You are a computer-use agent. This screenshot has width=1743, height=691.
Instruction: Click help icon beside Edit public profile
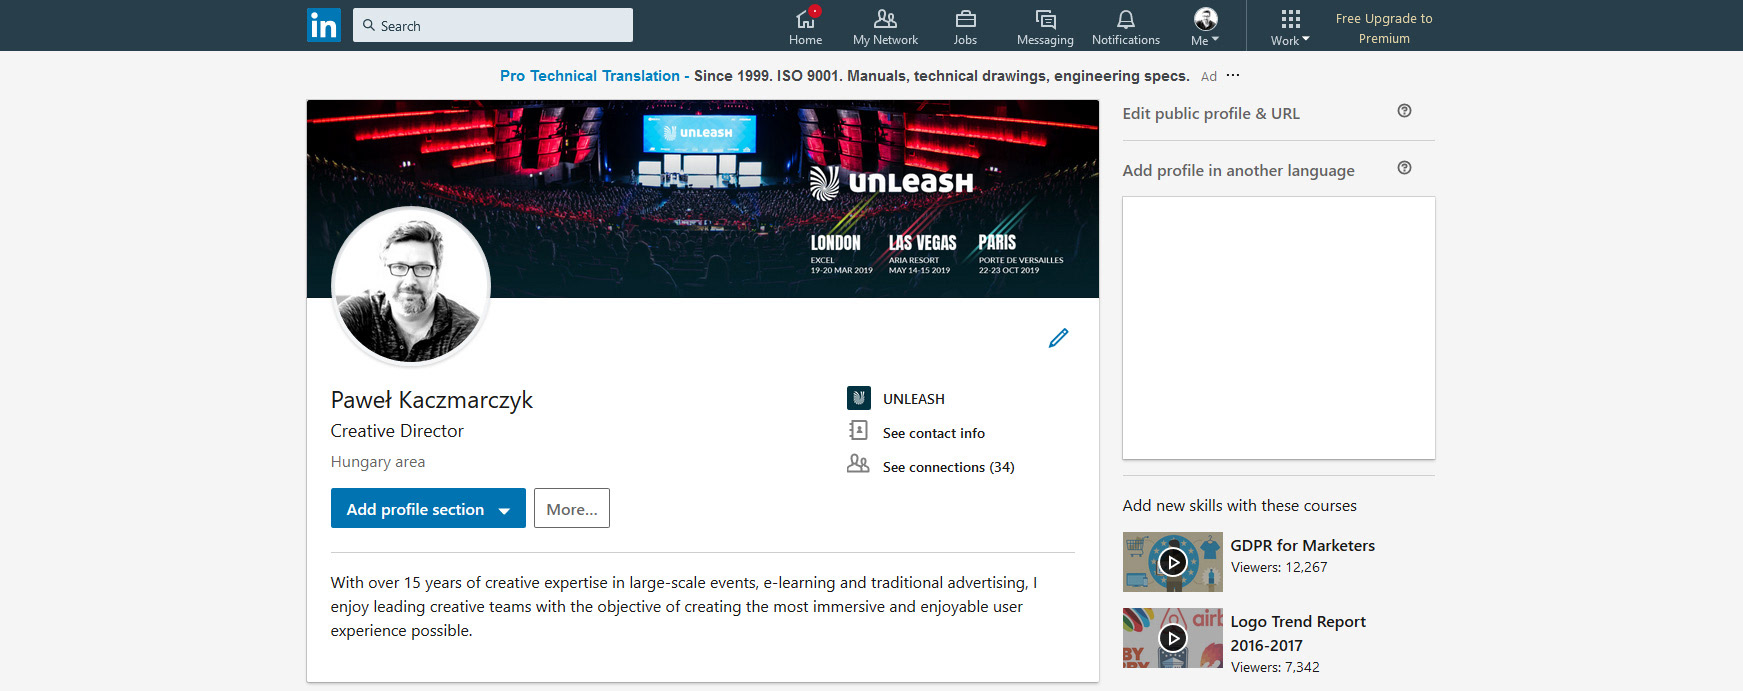click(x=1404, y=111)
